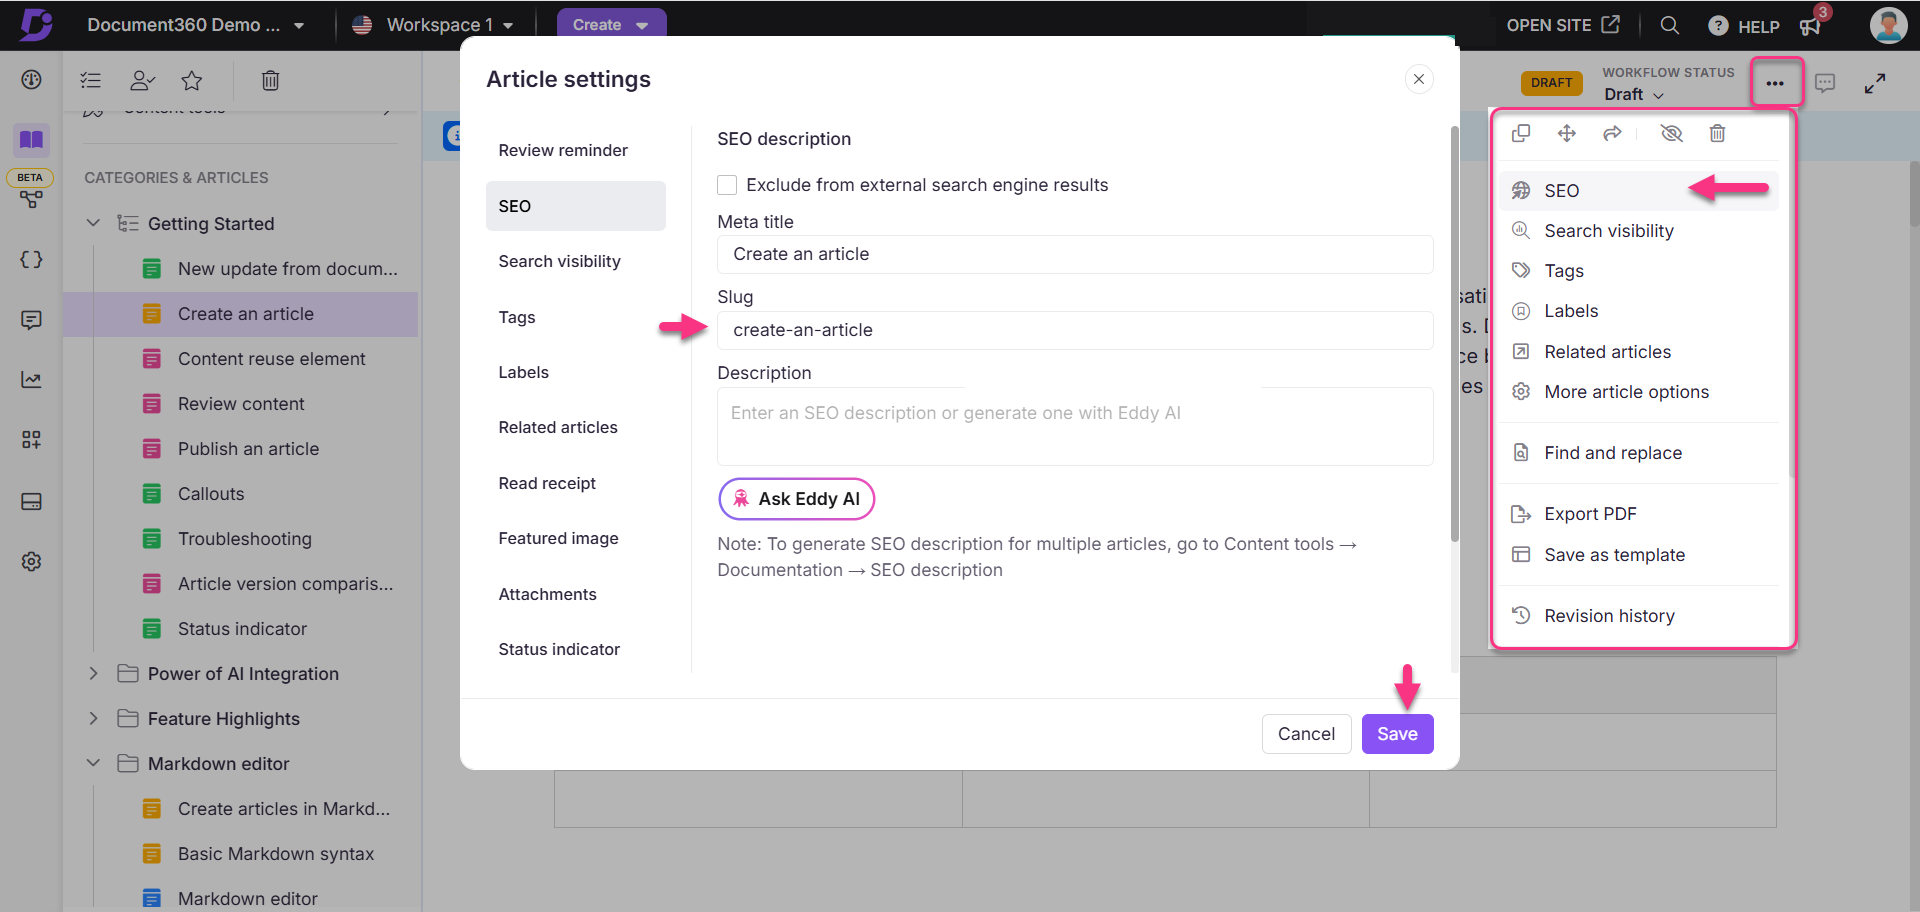Open starred items star icon
Viewport: 1920px width, 912px height.
point(192,81)
